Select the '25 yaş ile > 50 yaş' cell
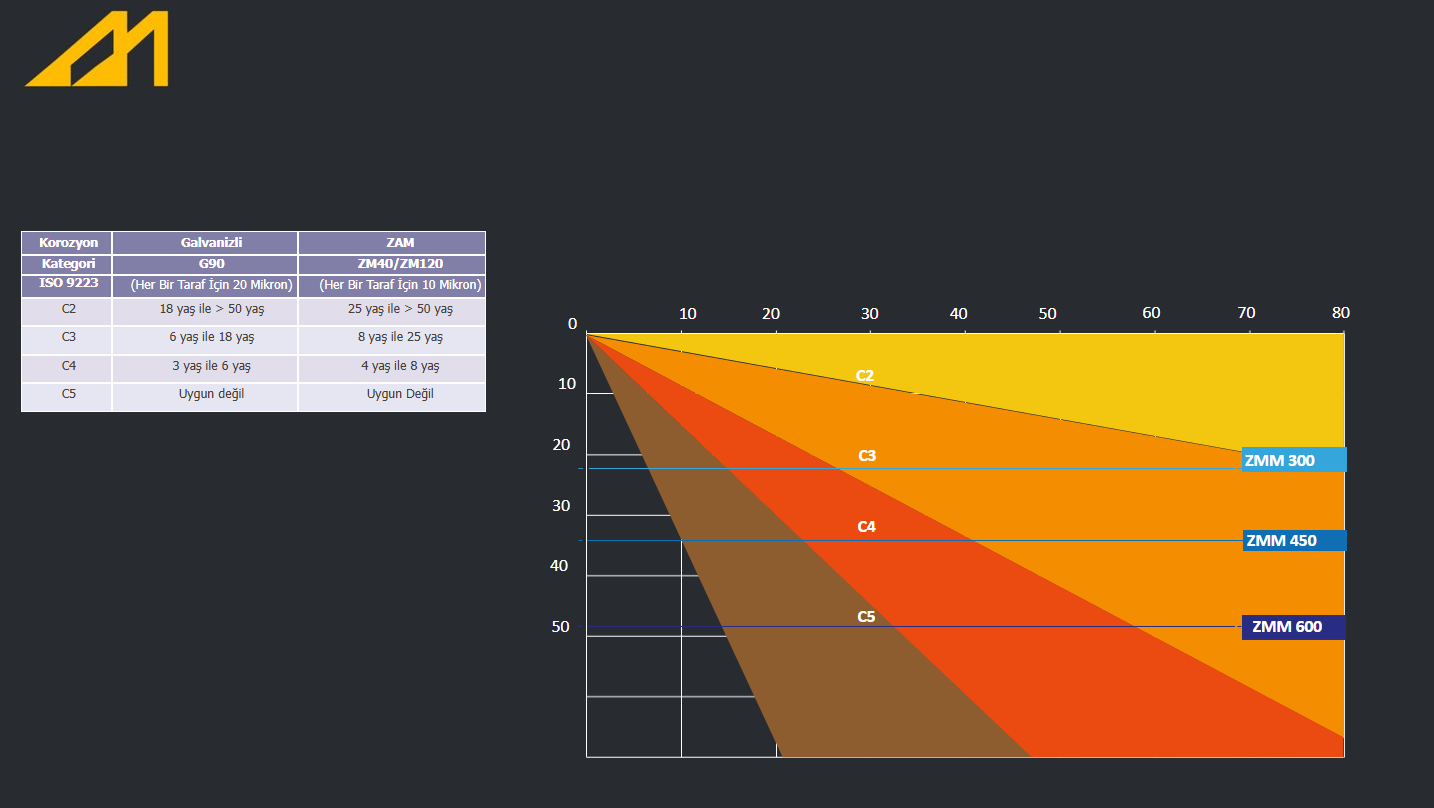This screenshot has height=808, width=1434. click(392, 311)
